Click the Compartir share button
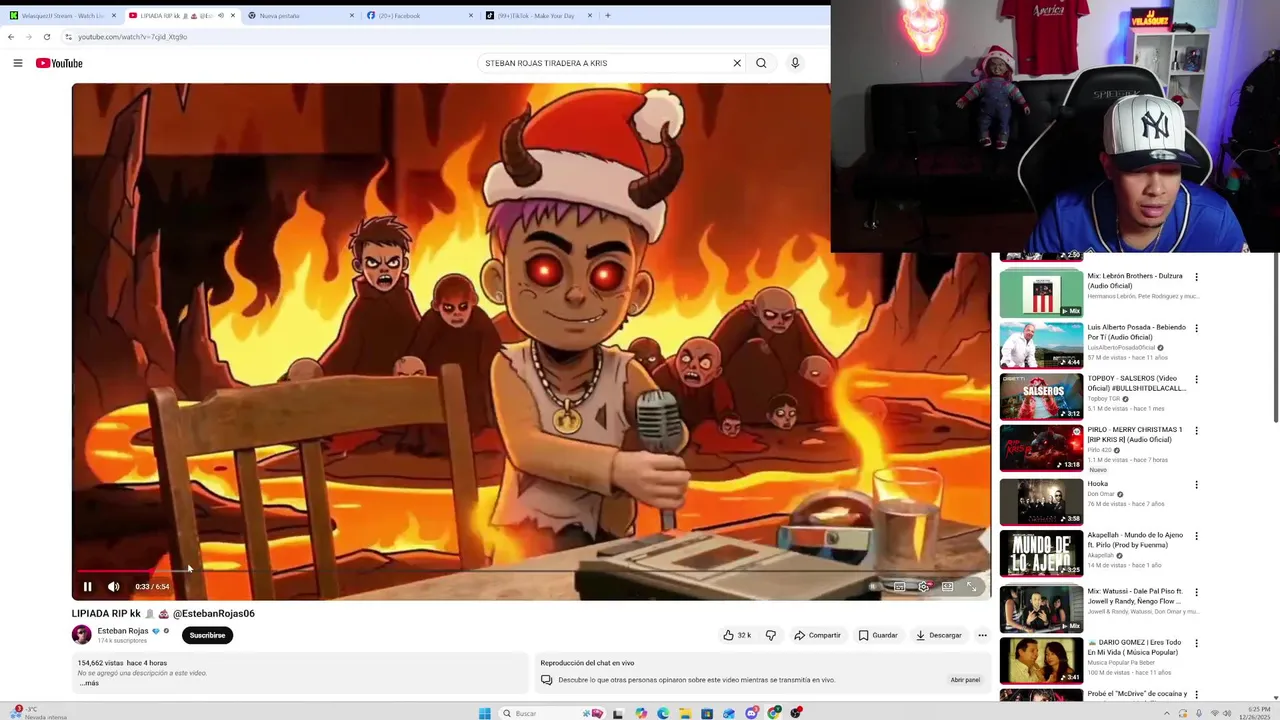The width and height of the screenshot is (1280, 720). pos(817,635)
